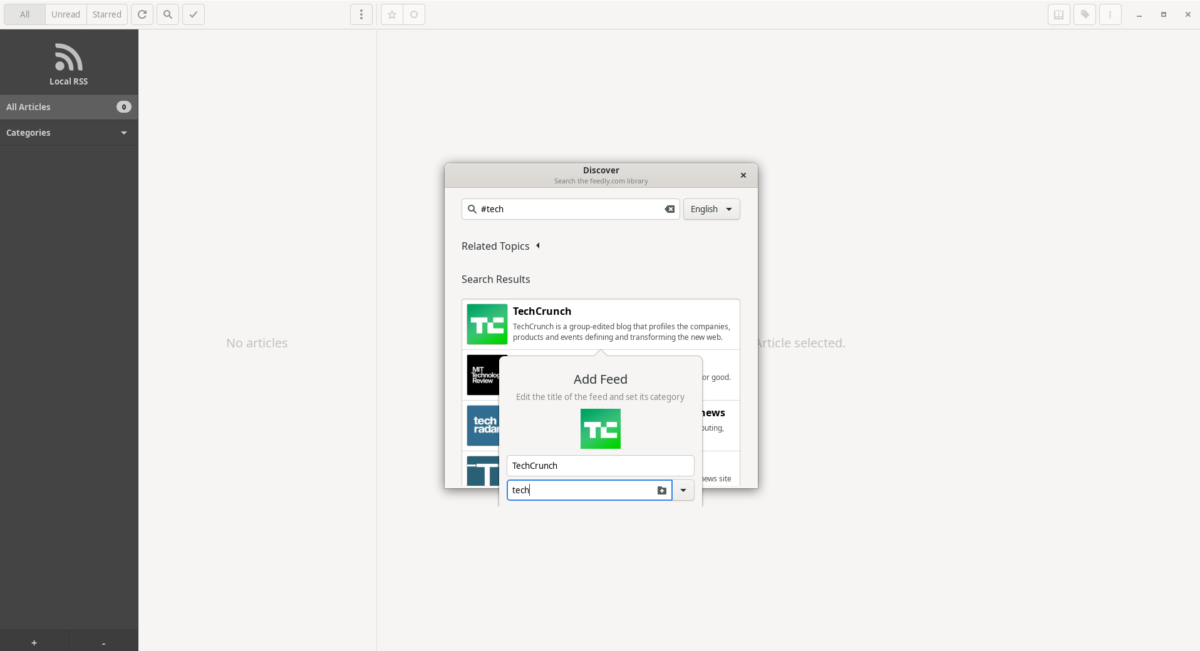Screen dimensions: 1200x651
Task: Expand the Related Topics section
Action: [x=500, y=246]
